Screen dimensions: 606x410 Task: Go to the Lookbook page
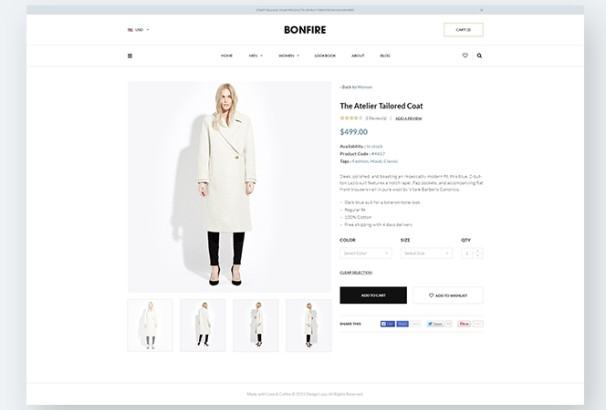tap(325, 56)
